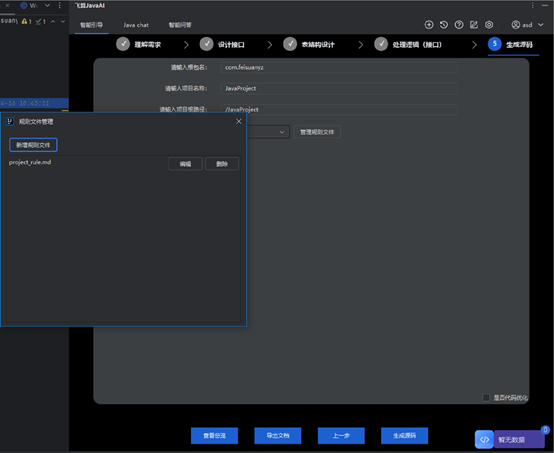Switch to the 智能问答 tab

tap(180, 25)
